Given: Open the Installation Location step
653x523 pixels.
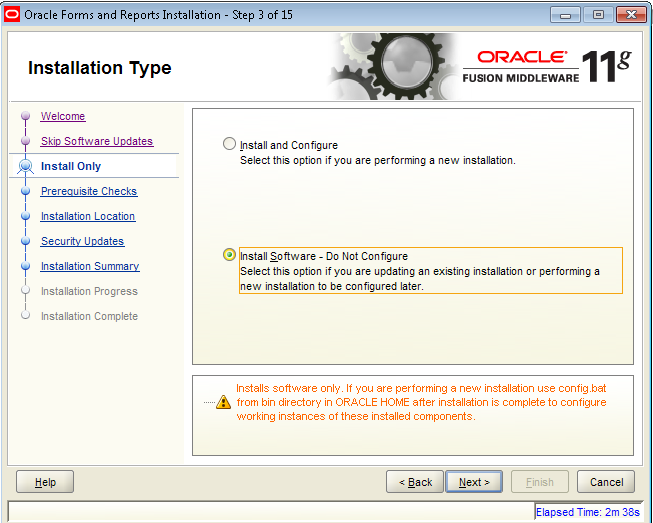Looking at the screenshot, I should tap(88, 216).
